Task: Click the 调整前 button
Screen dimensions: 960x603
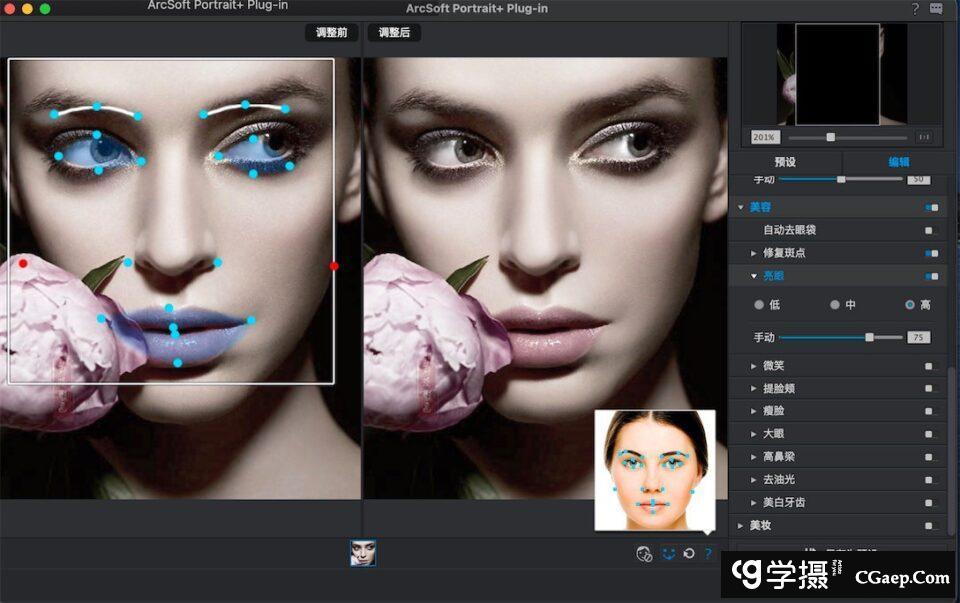Action: [x=331, y=33]
